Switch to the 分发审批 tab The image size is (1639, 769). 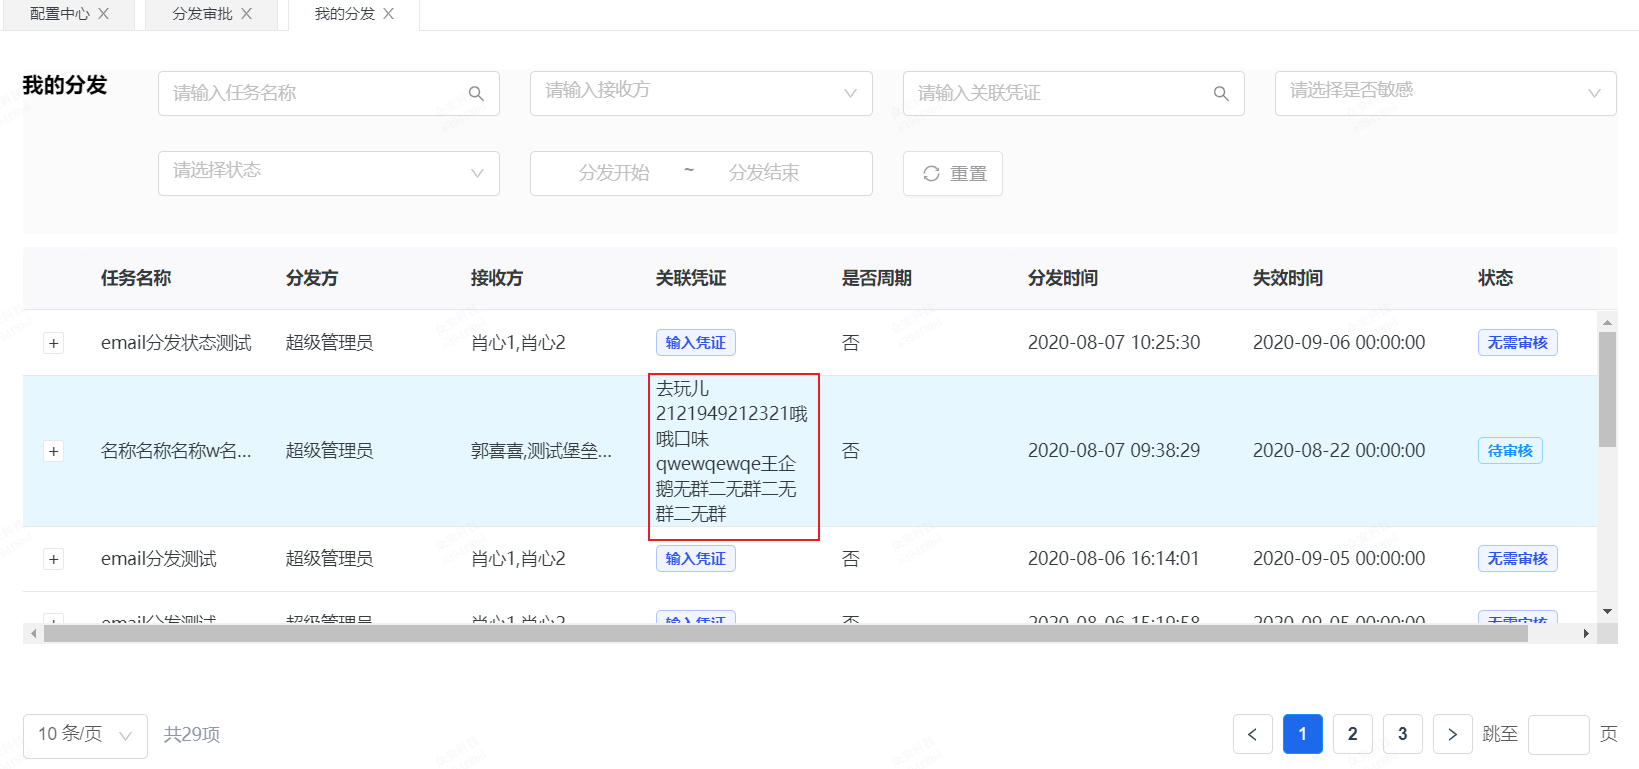click(202, 14)
